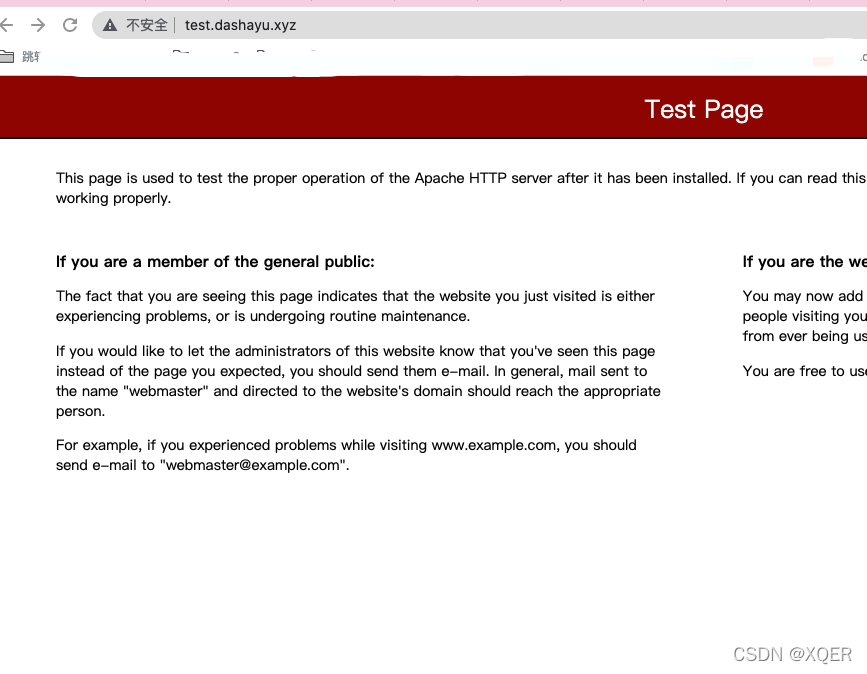Click the "If you are the we..." heading

(805, 262)
